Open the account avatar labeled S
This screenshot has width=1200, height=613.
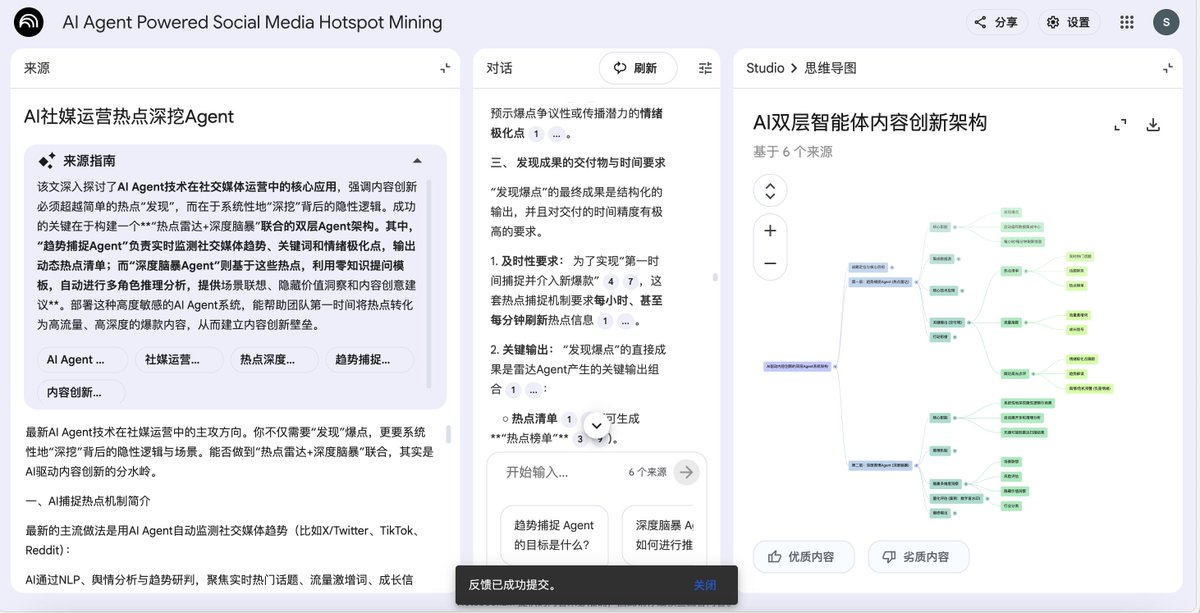(x=1166, y=22)
